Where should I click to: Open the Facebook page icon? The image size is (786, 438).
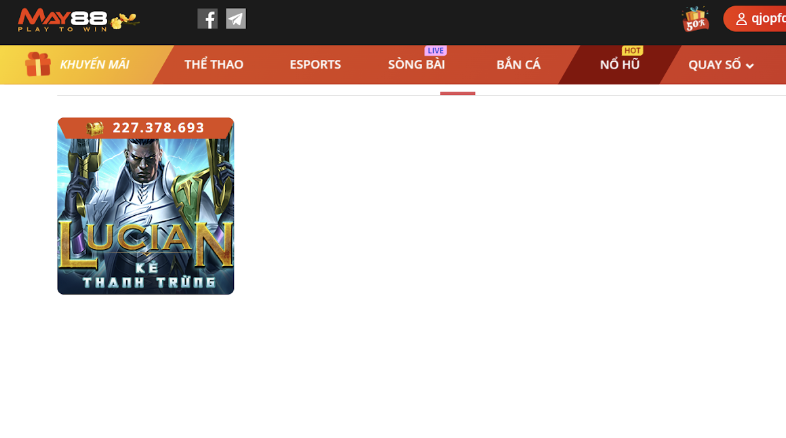coord(207,19)
